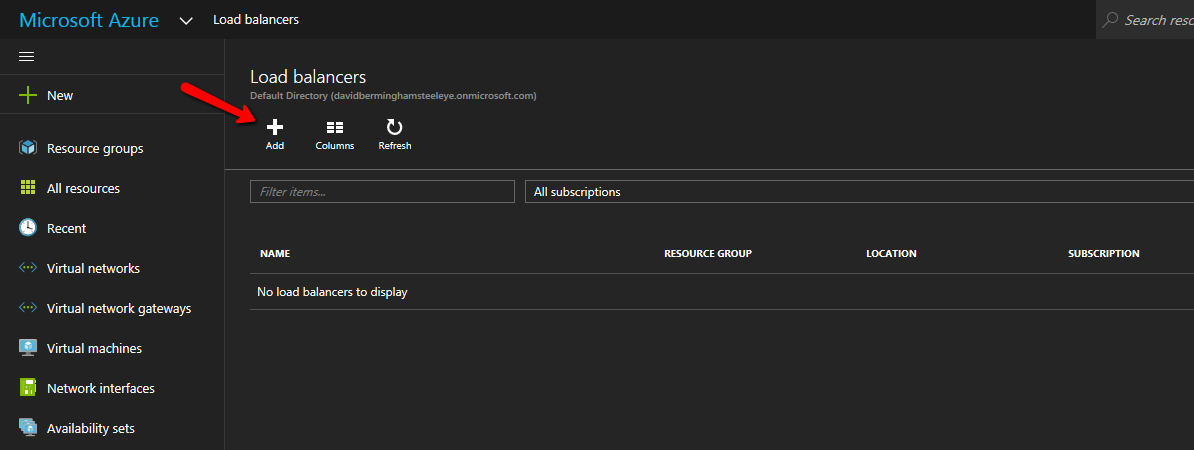Click the Search resources box

(1150, 20)
